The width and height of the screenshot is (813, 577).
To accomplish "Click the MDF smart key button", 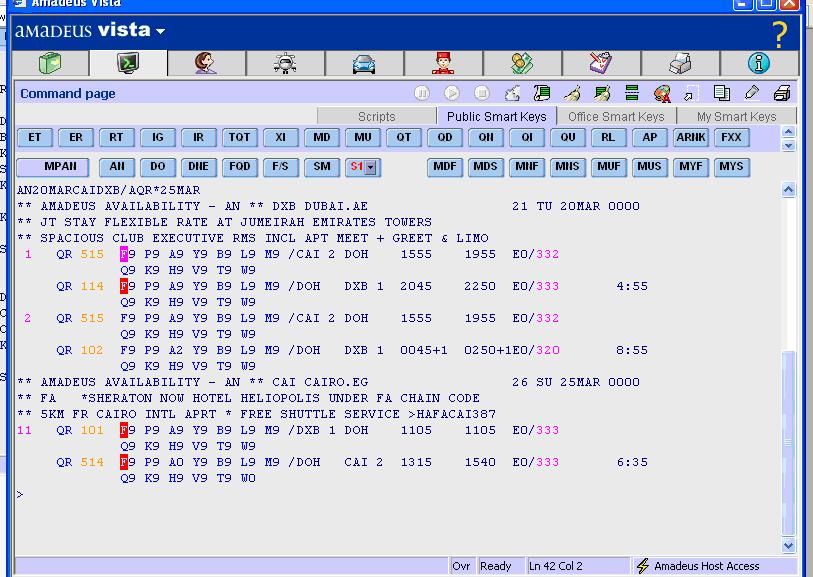I will click(x=444, y=167).
